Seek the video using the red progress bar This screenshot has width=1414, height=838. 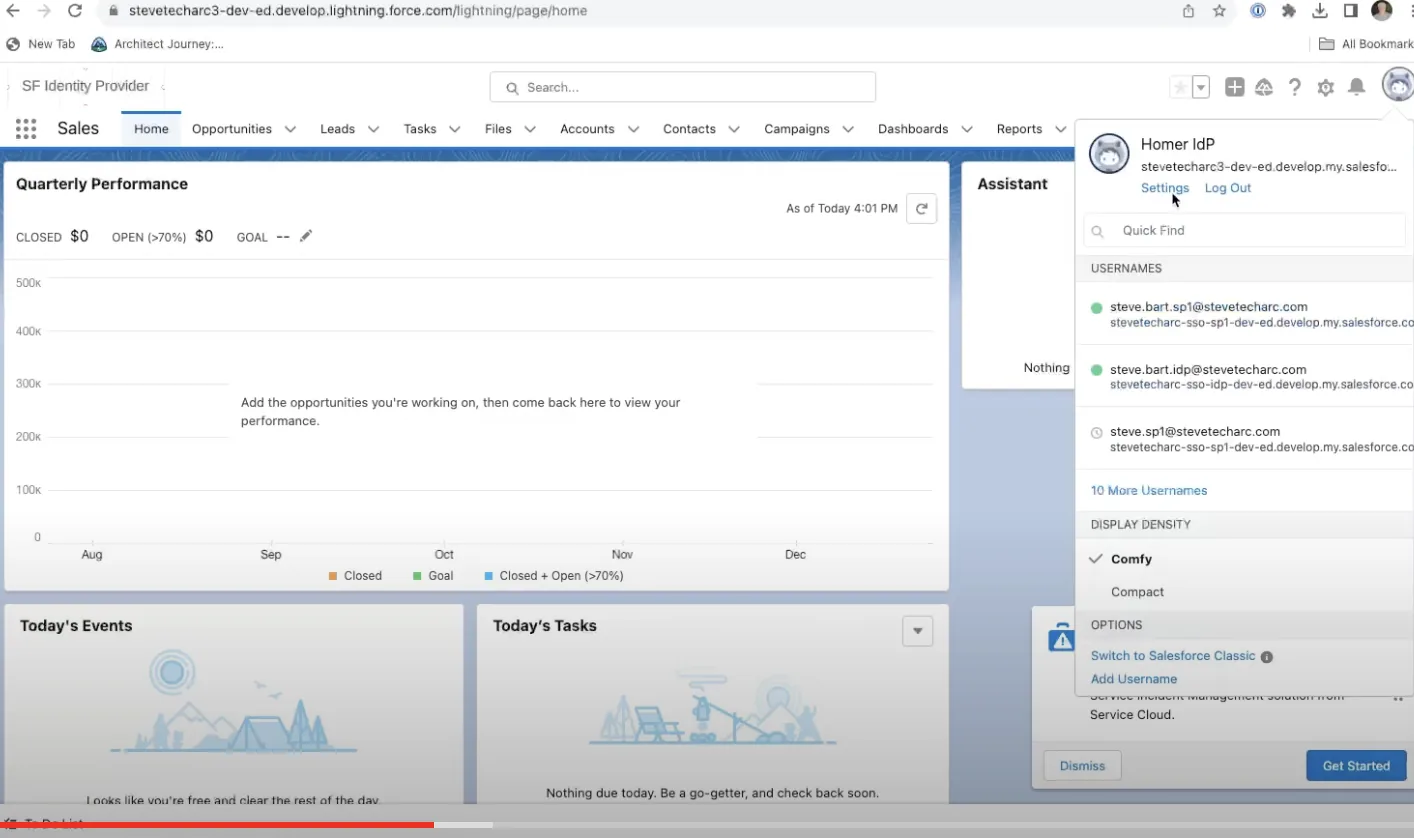click(217, 825)
